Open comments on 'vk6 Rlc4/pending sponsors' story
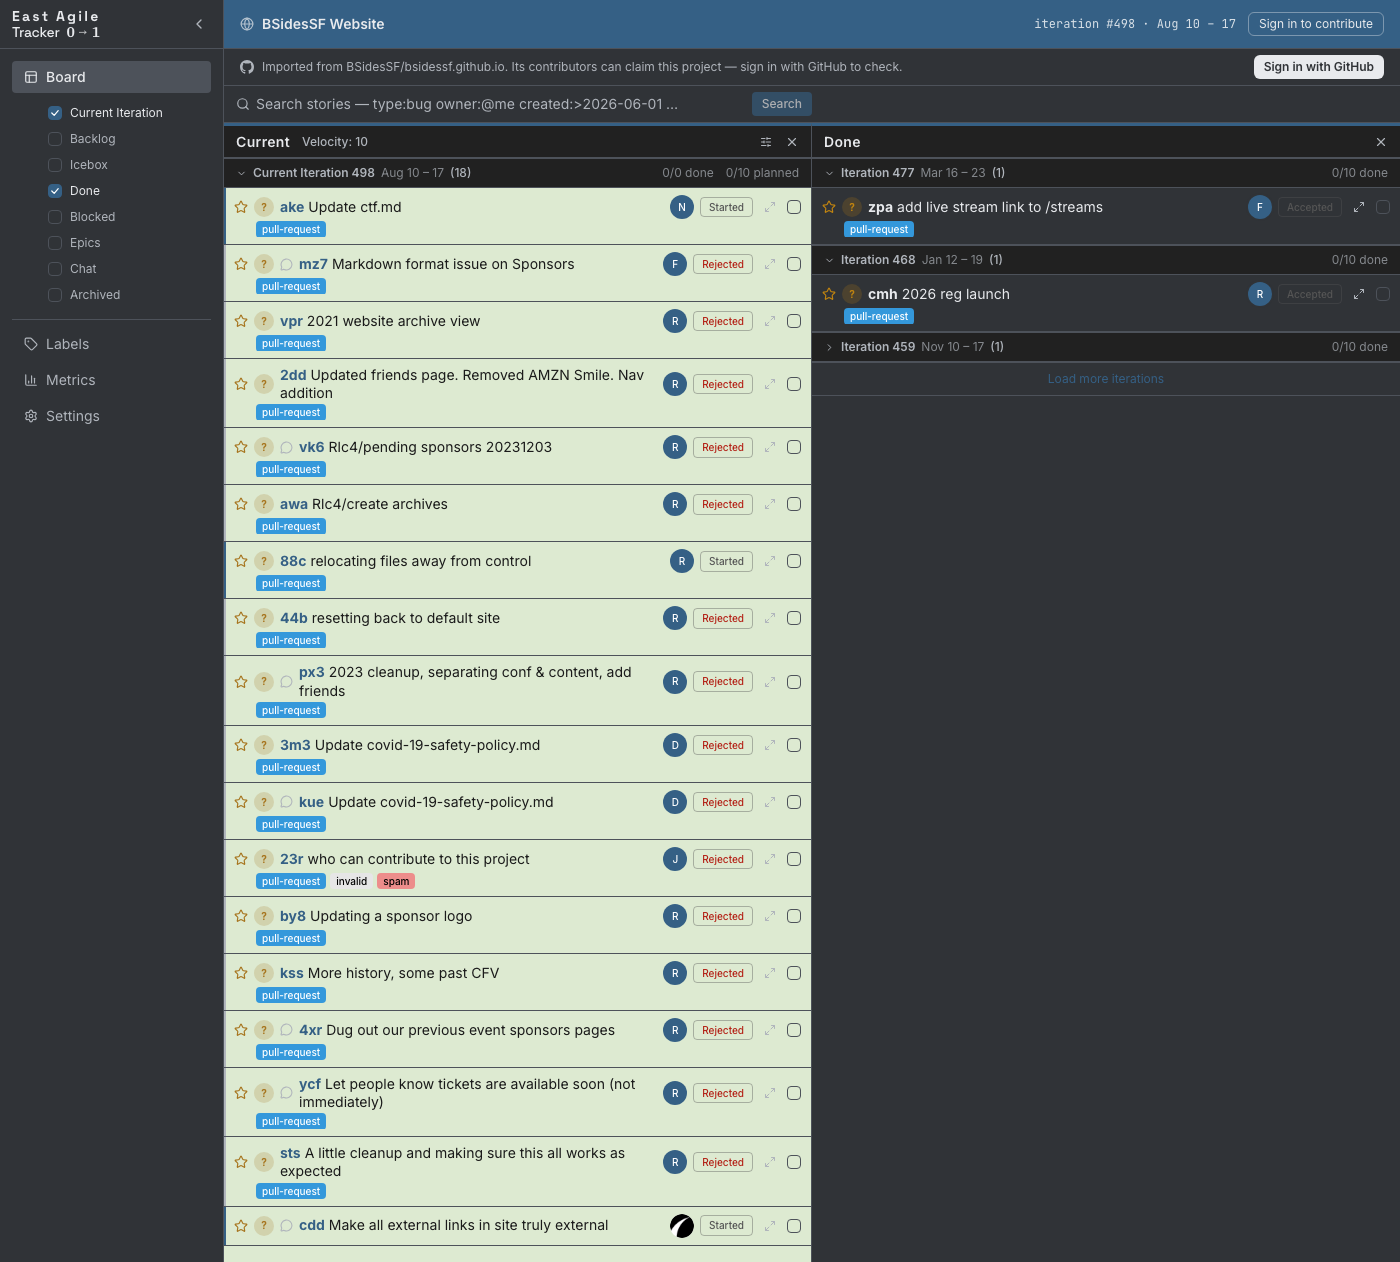 [286, 448]
